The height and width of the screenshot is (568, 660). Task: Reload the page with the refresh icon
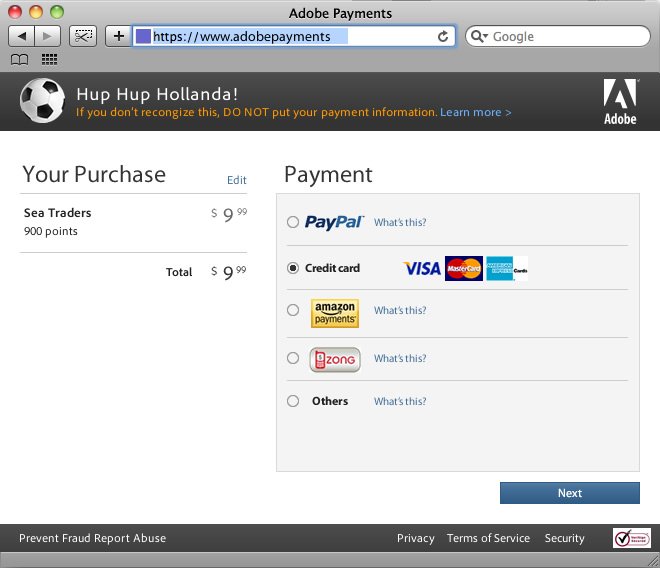point(443,37)
